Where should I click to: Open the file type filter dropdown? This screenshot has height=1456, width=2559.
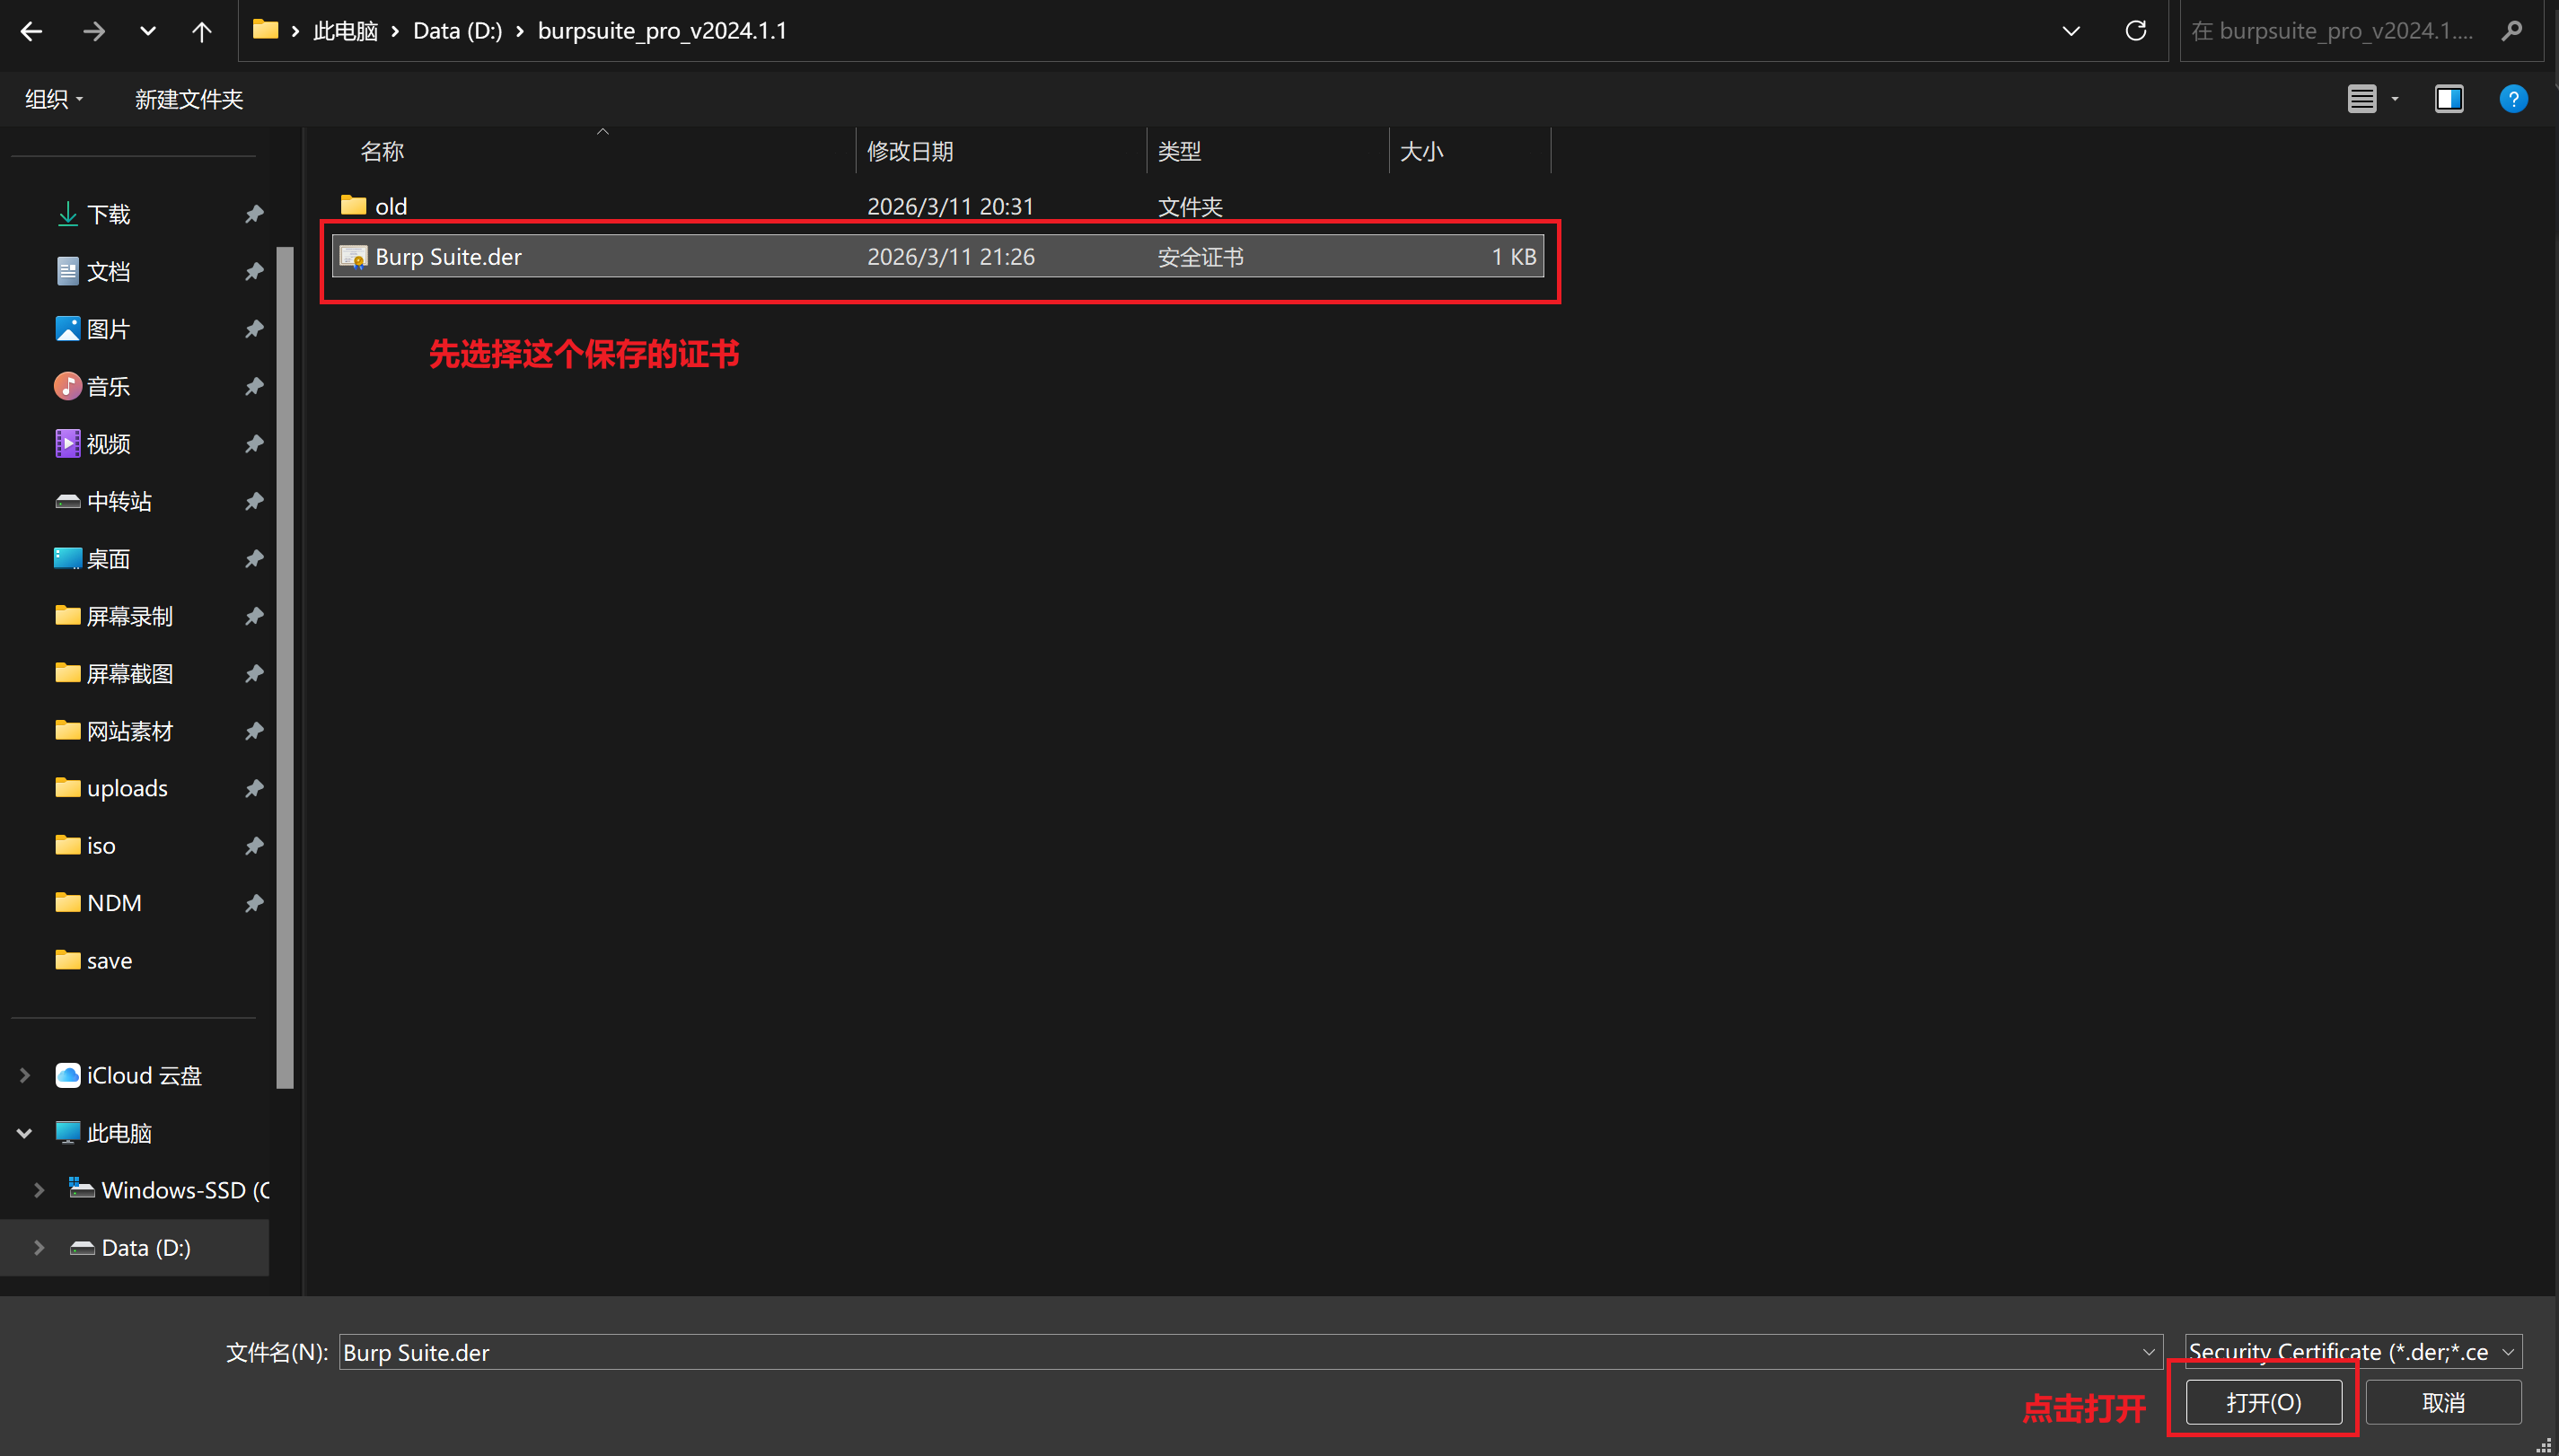tap(2353, 1352)
